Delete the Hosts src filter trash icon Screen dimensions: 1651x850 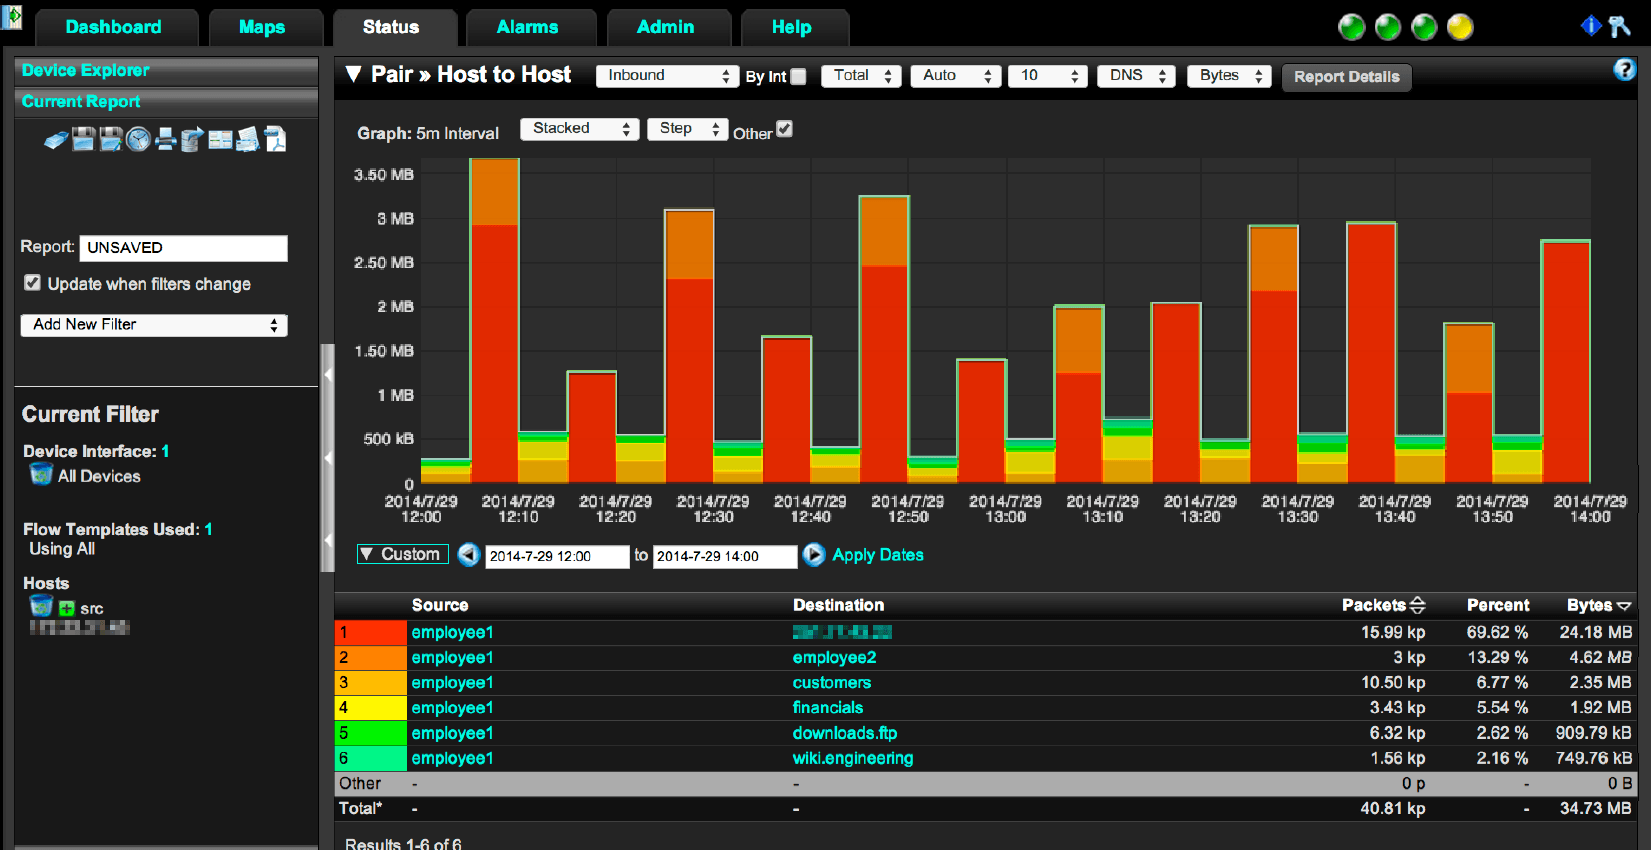[x=41, y=606]
